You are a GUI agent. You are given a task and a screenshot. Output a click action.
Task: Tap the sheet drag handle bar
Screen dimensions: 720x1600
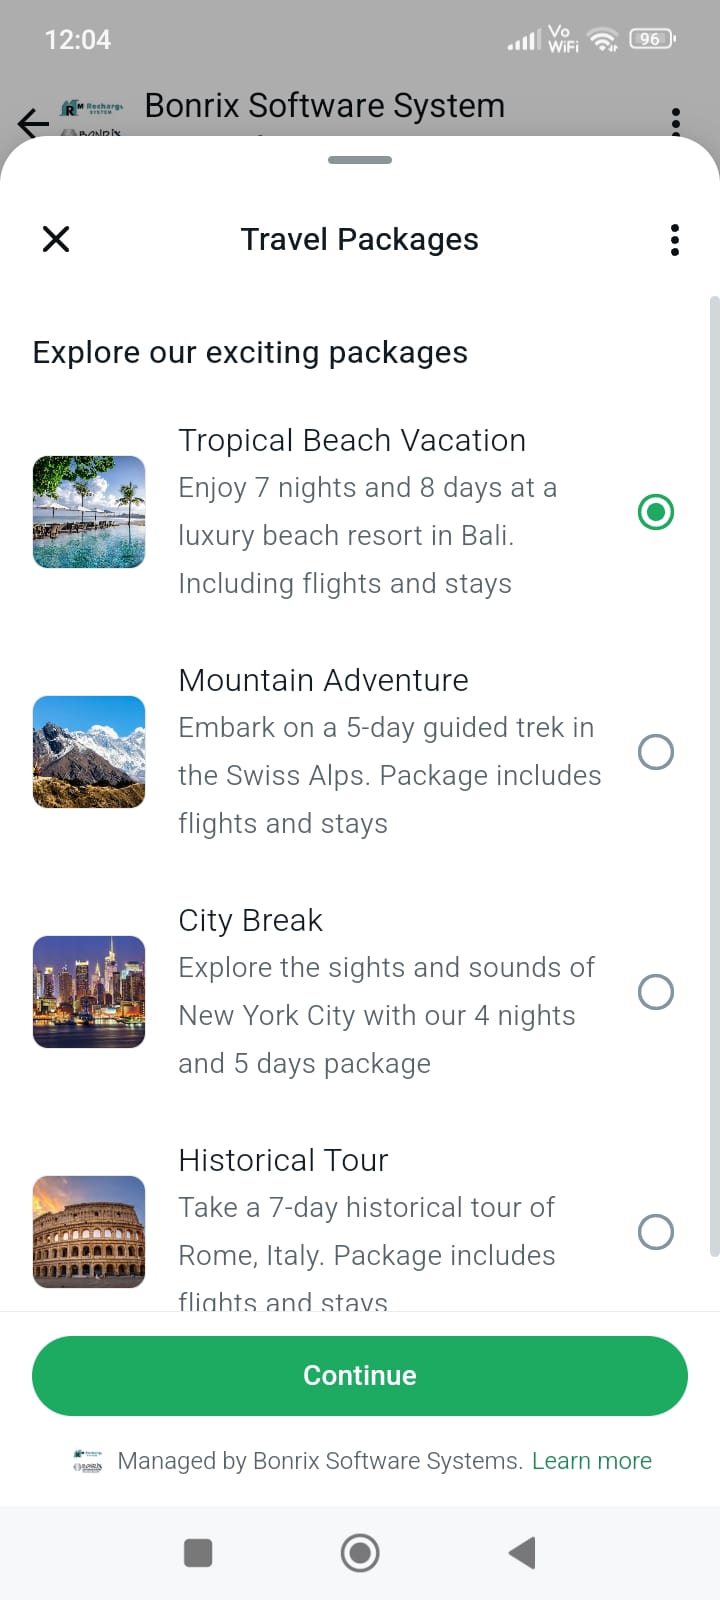coord(360,160)
